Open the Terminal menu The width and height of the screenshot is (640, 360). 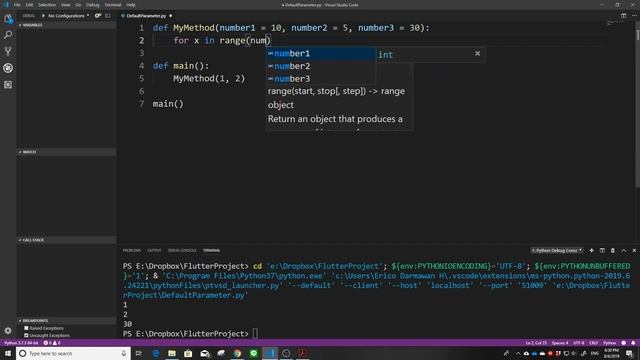click(113, 5)
